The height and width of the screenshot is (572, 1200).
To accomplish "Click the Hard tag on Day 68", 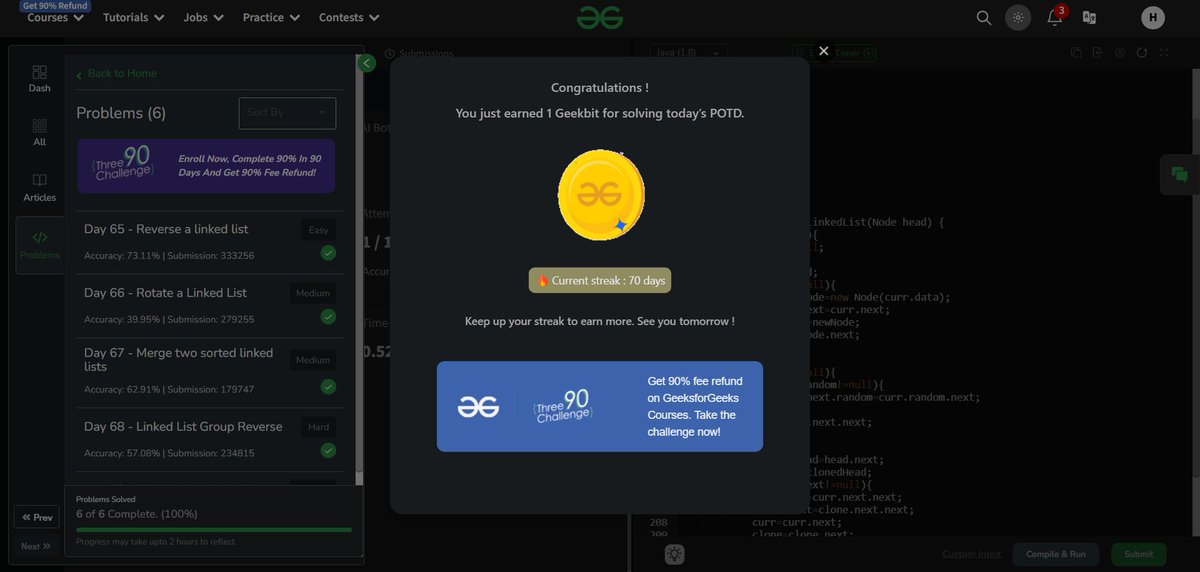I will tap(318, 427).
